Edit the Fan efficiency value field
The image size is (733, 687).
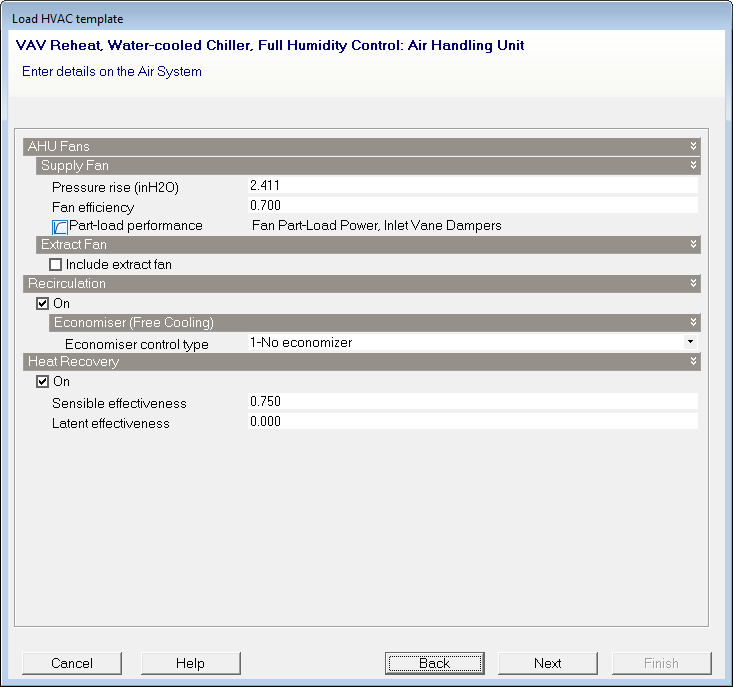pos(472,206)
